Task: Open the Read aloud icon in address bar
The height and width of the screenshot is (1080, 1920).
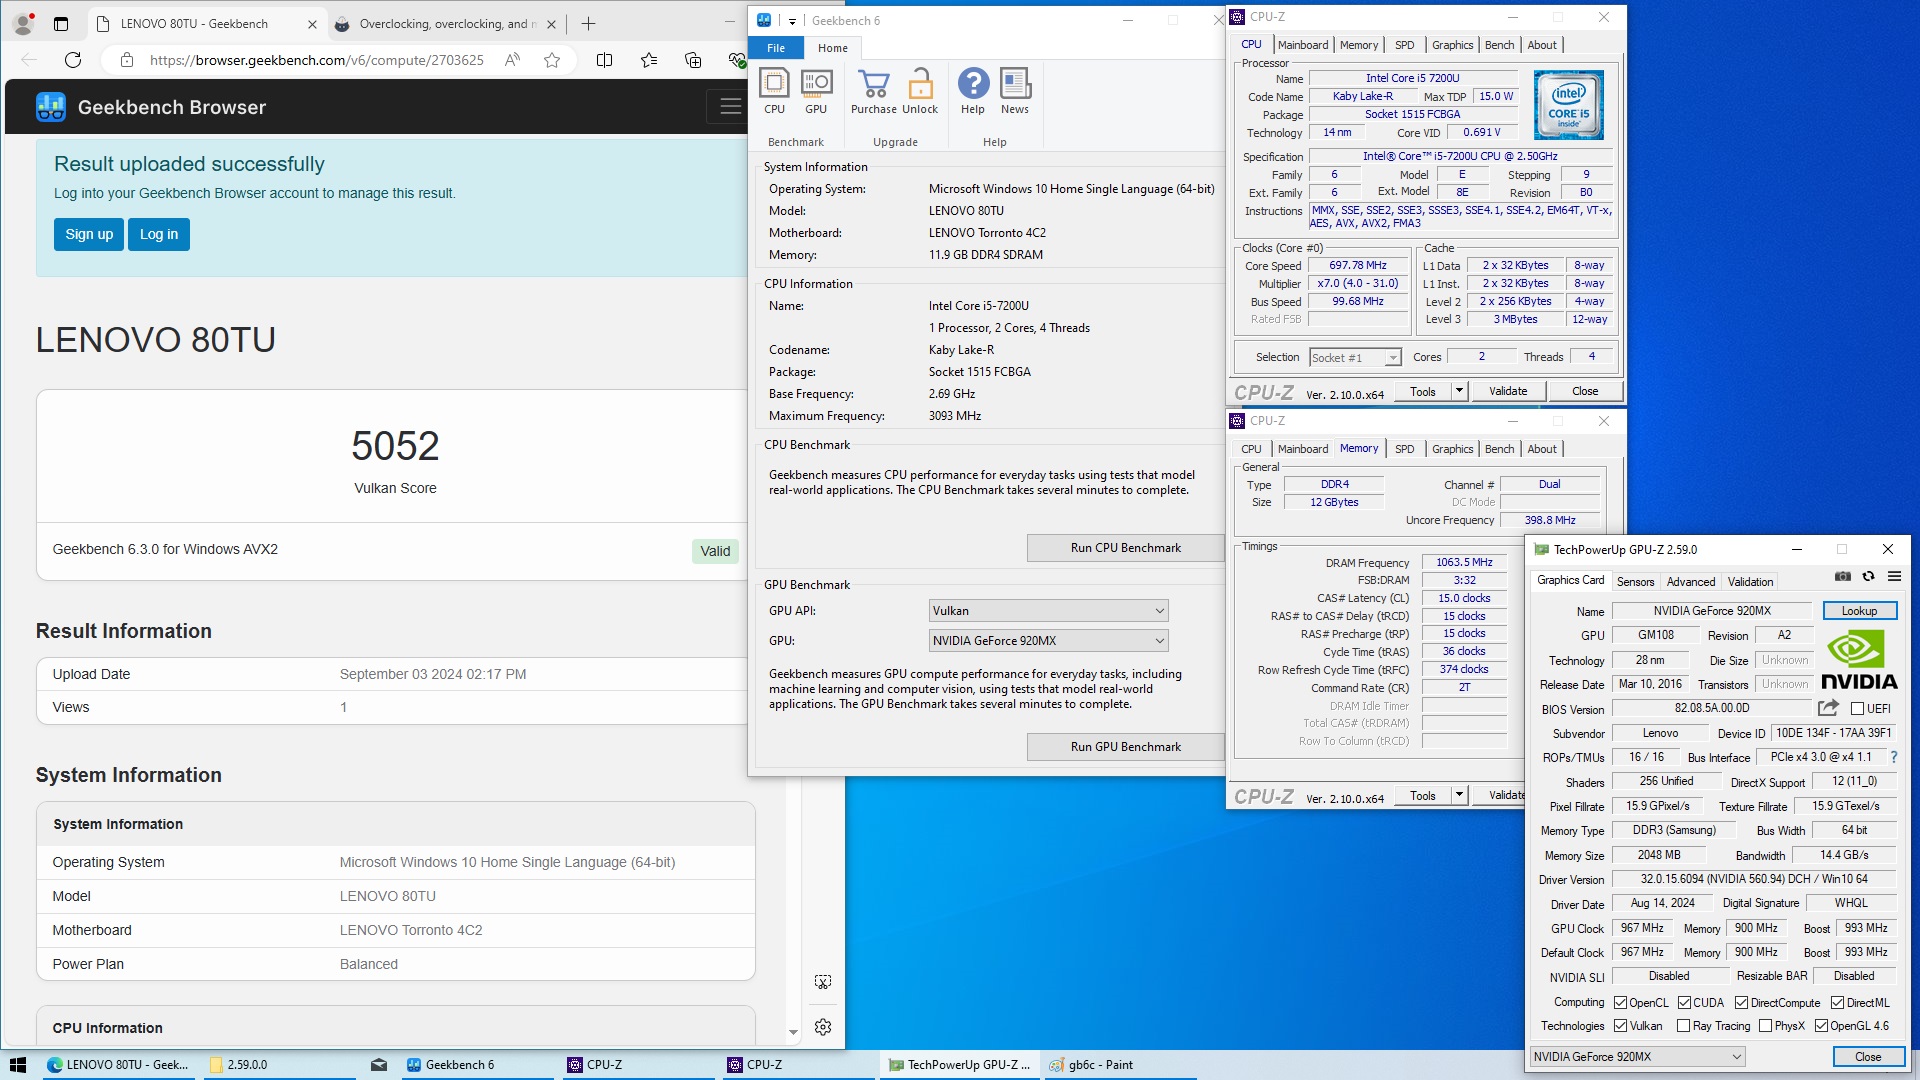Action: point(512,60)
